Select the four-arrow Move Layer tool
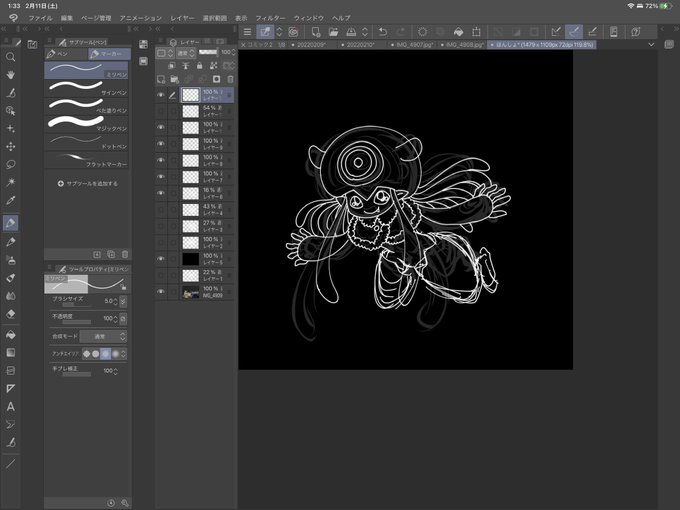Image resolution: width=680 pixels, height=510 pixels. (10, 147)
